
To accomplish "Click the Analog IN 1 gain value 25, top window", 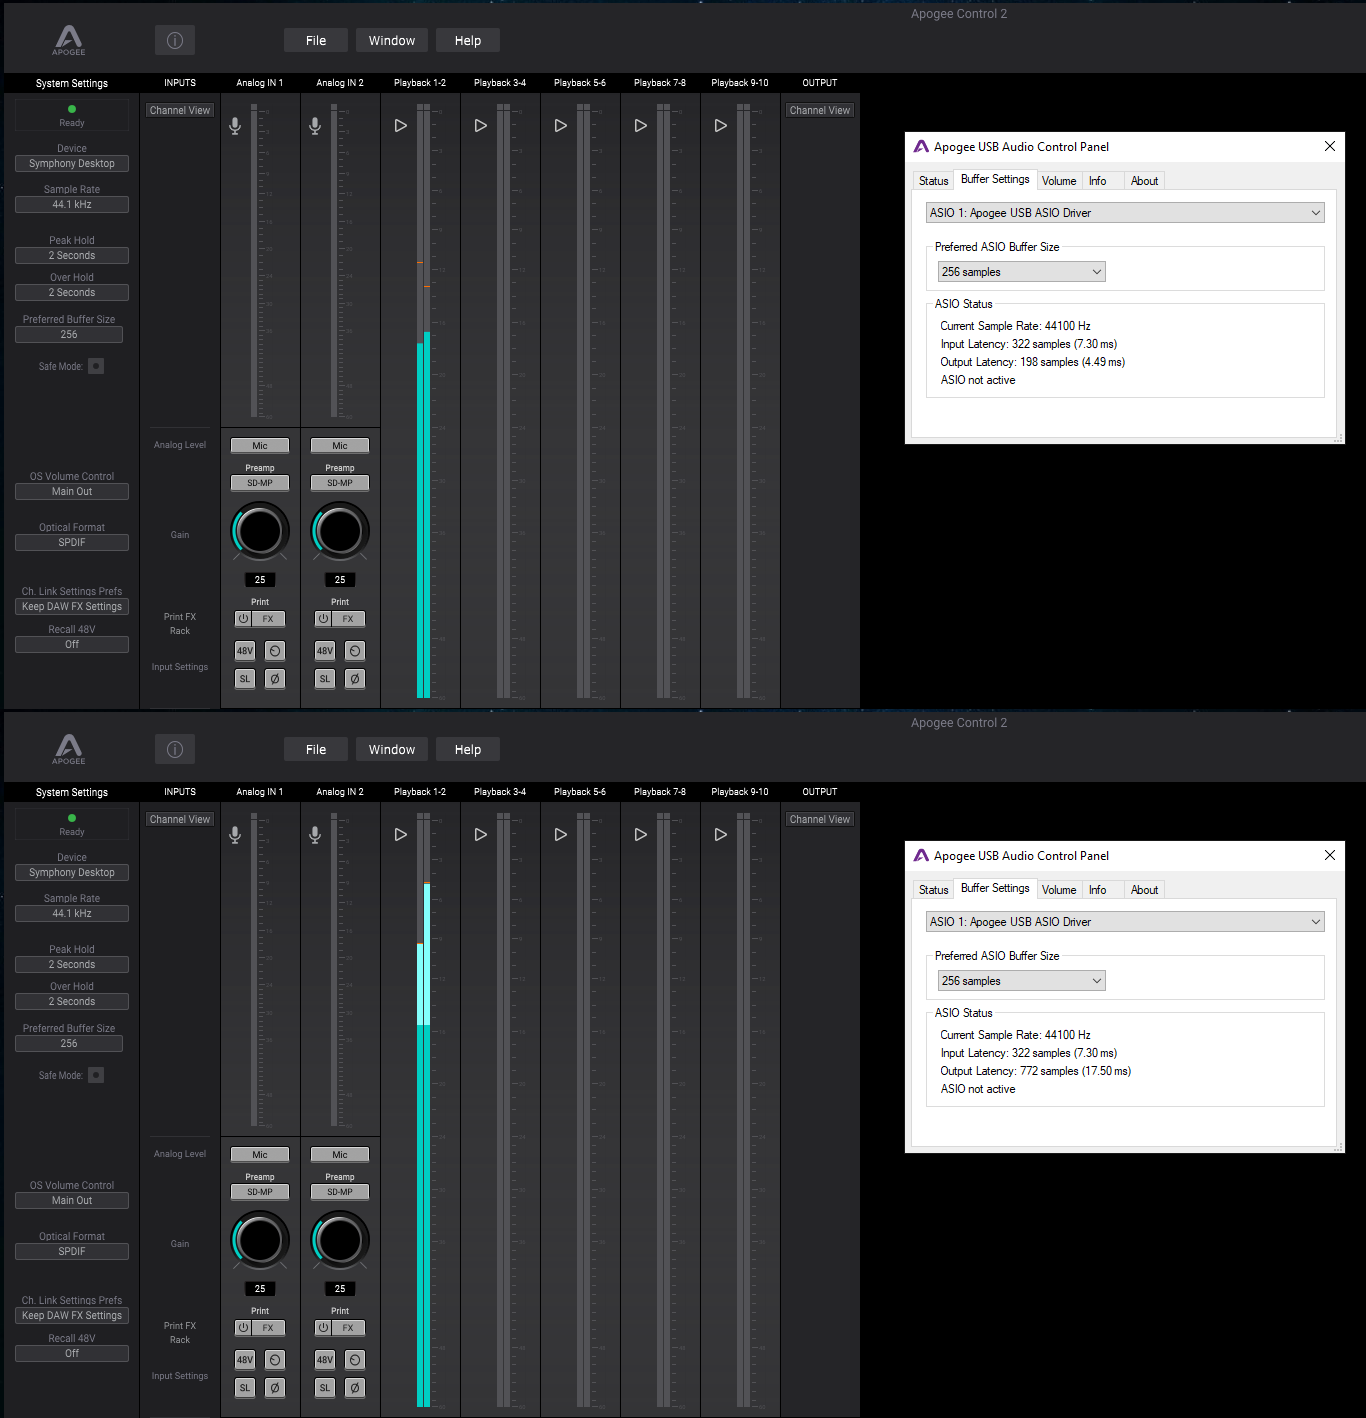I will [260, 580].
